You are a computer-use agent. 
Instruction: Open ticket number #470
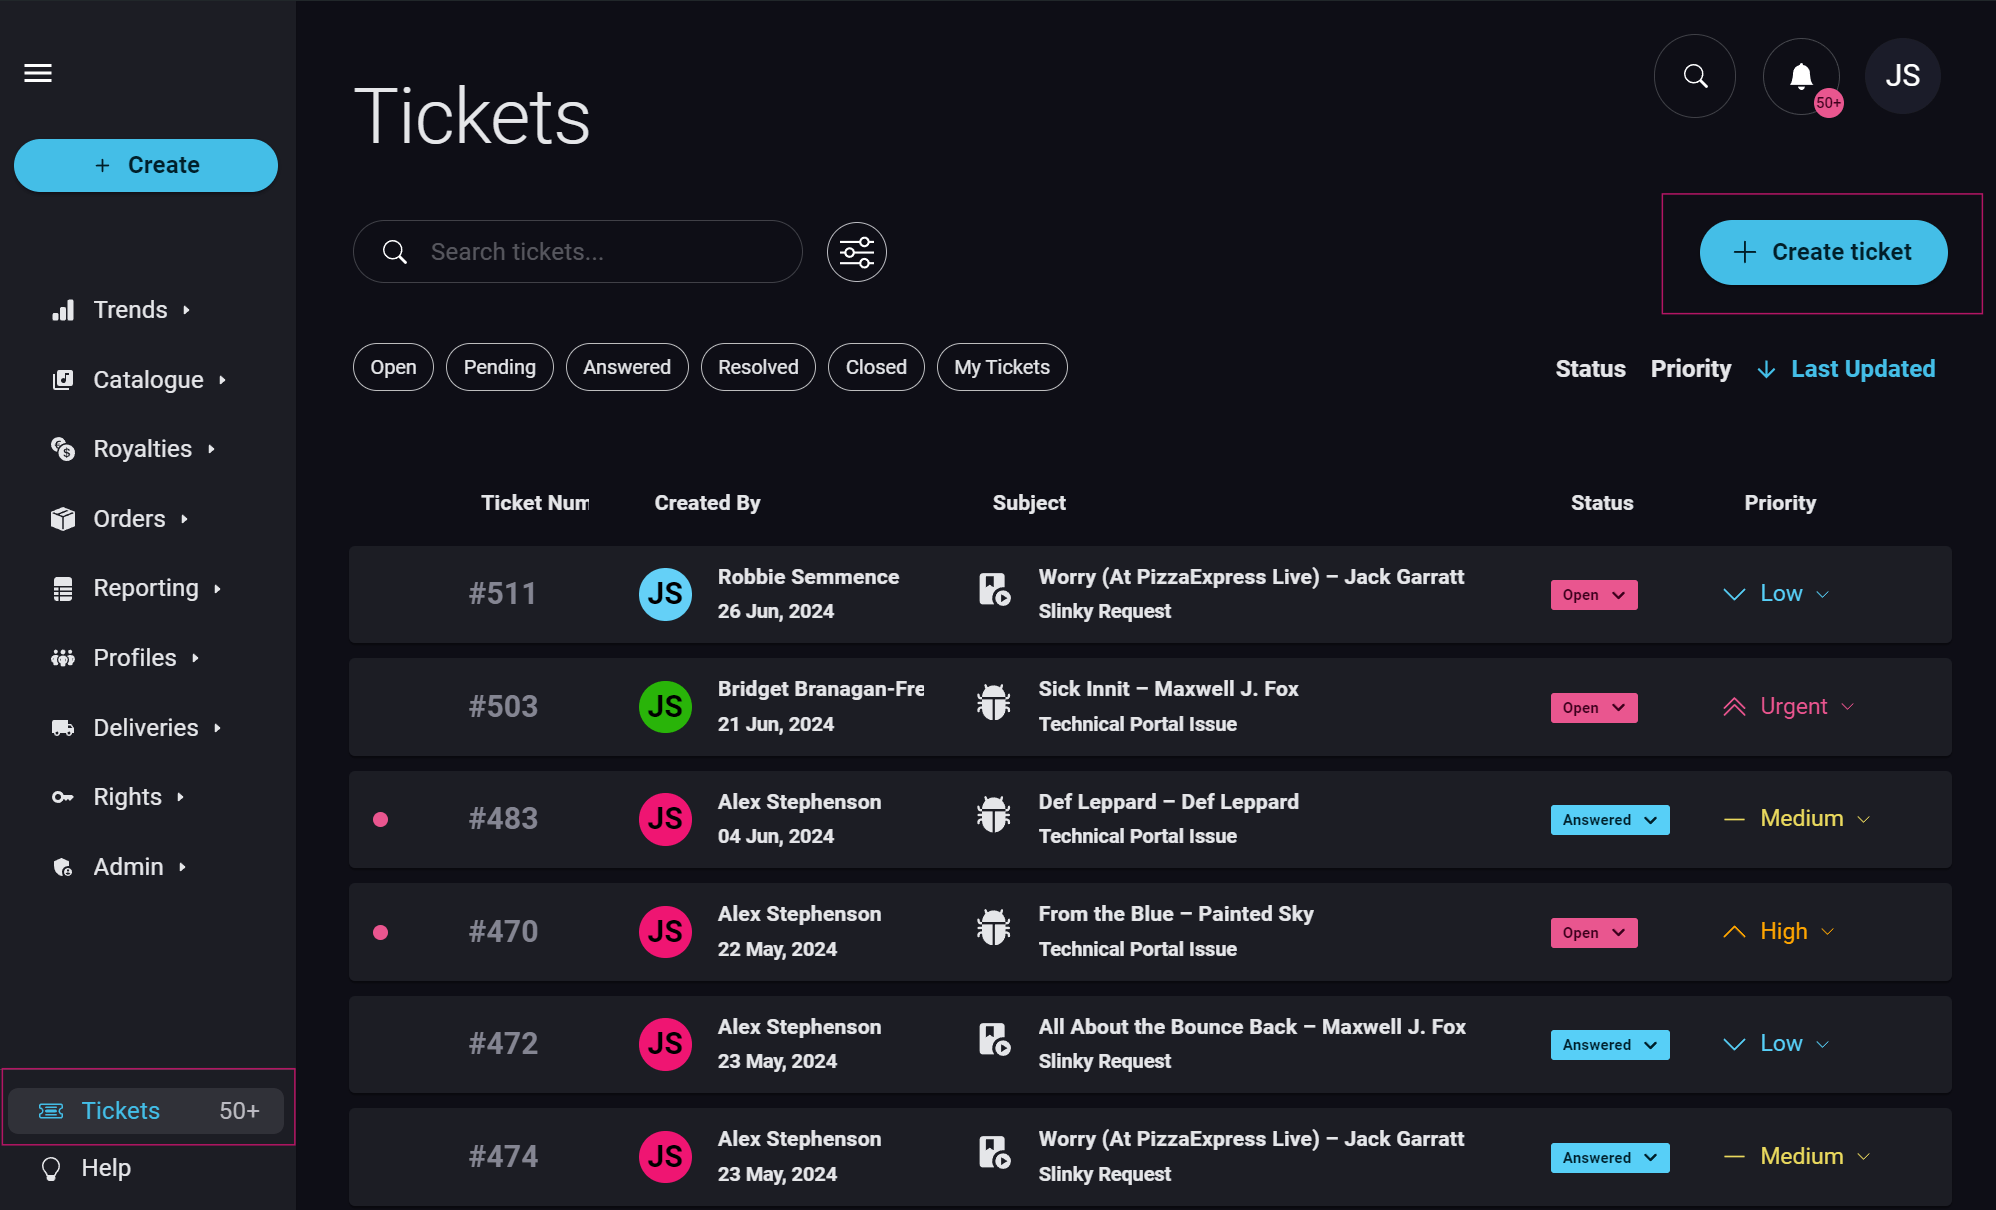click(x=503, y=932)
